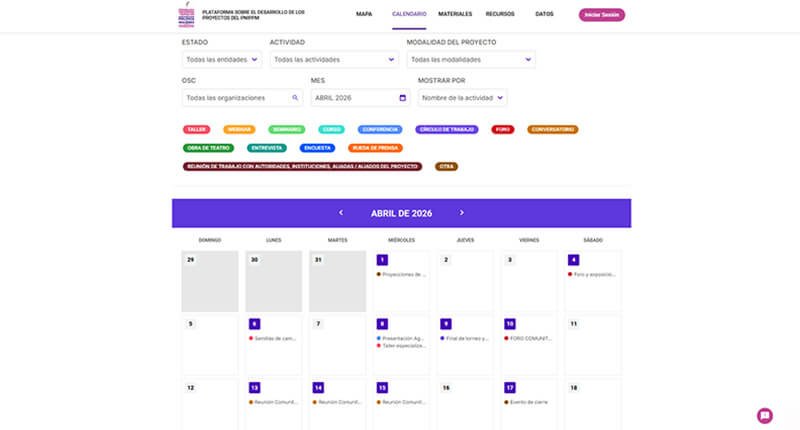Select the highlighted day 17 badge
800x430 pixels.
click(x=509, y=387)
